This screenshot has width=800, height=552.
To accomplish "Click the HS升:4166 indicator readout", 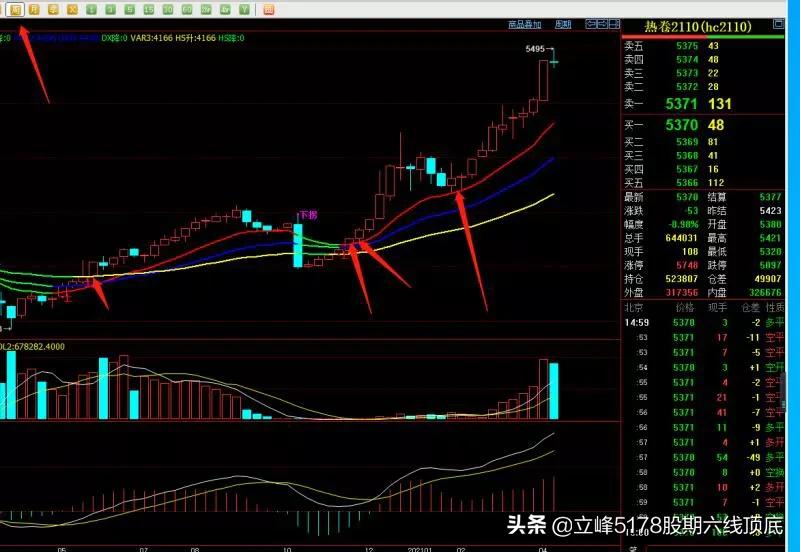I will (x=195, y=38).
